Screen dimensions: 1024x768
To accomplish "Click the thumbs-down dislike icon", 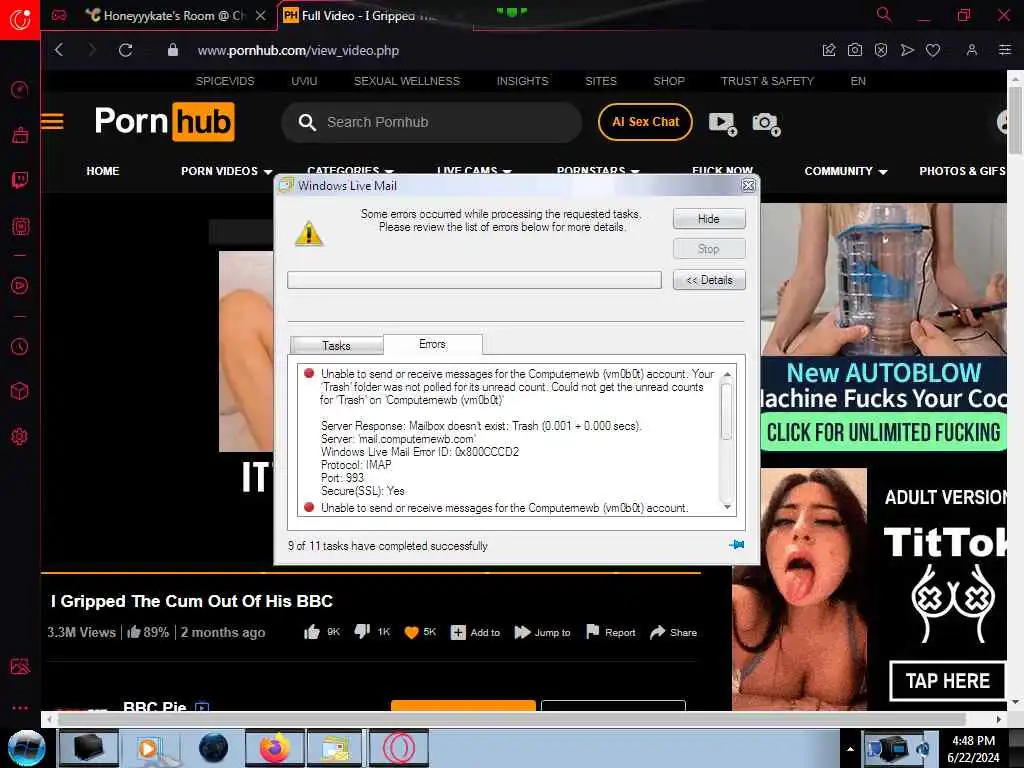I will pos(362,632).
